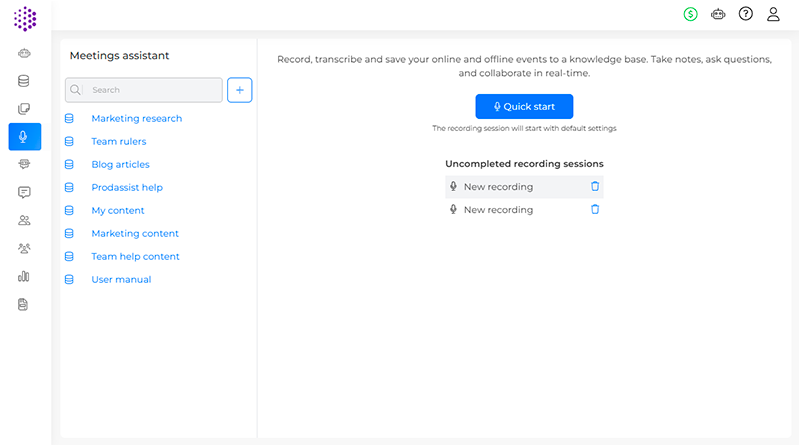800x445 pixels.
Task: Open help via the question mark icon
Action: (x=745, y=14)
